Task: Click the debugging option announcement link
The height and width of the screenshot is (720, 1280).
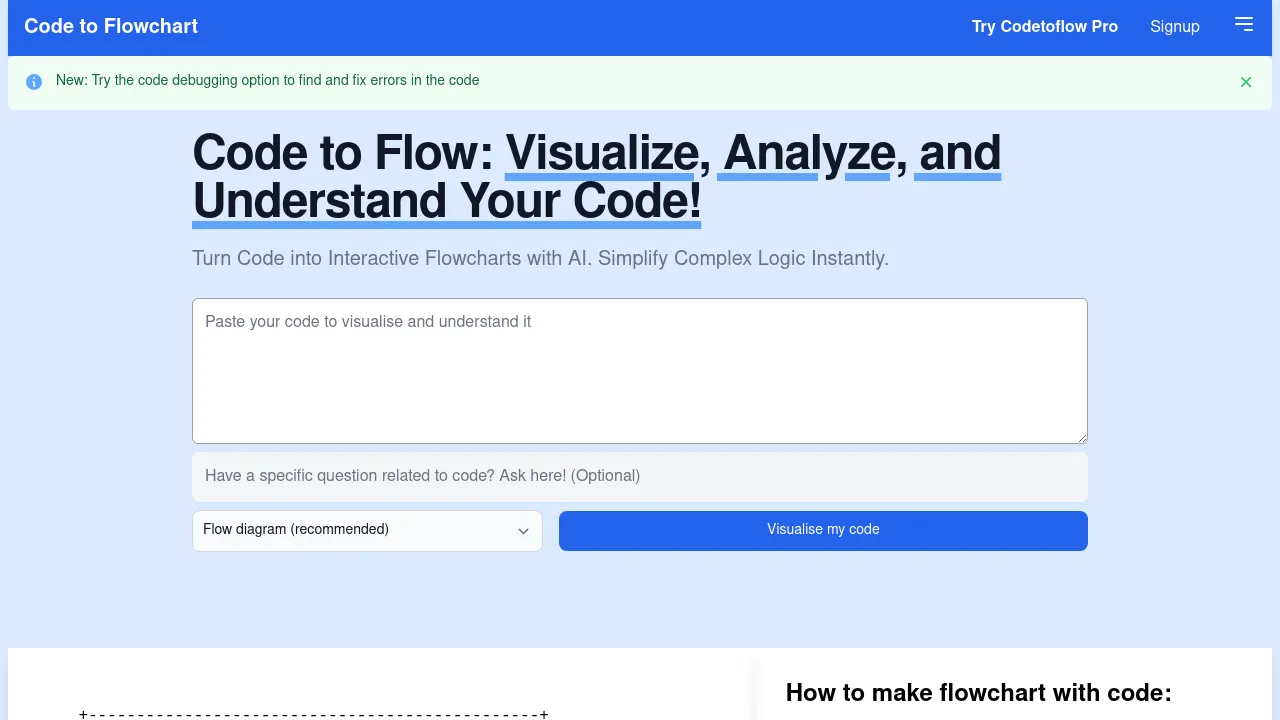Action: (268, 80)
